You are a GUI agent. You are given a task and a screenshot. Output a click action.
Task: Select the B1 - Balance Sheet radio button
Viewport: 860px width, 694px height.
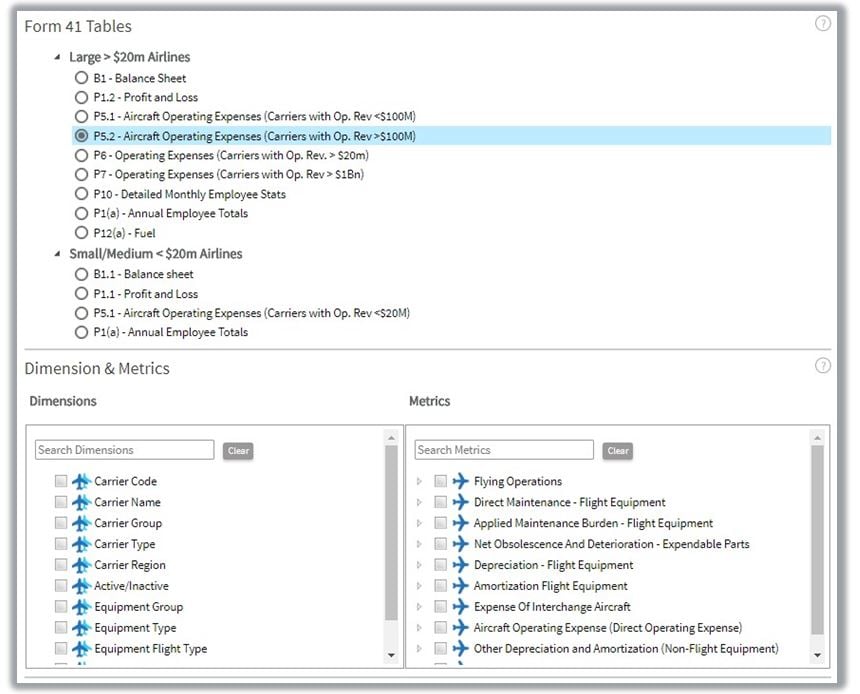point(81,78)
